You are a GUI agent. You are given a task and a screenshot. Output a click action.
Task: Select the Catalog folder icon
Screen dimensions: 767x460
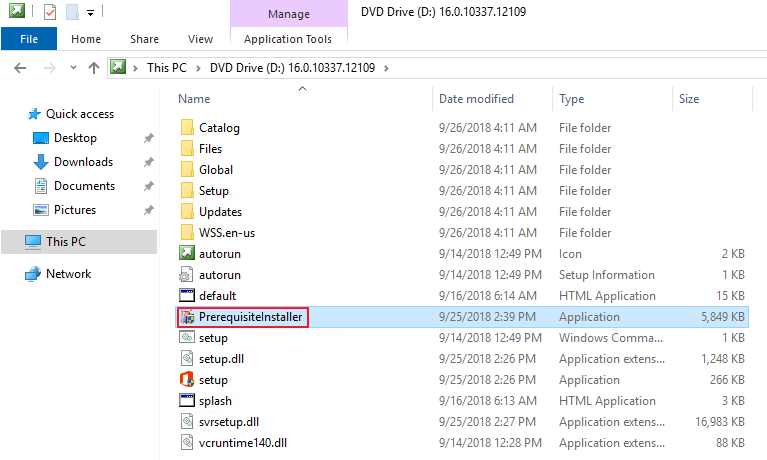pyautogui.click(x=186, y=127)
